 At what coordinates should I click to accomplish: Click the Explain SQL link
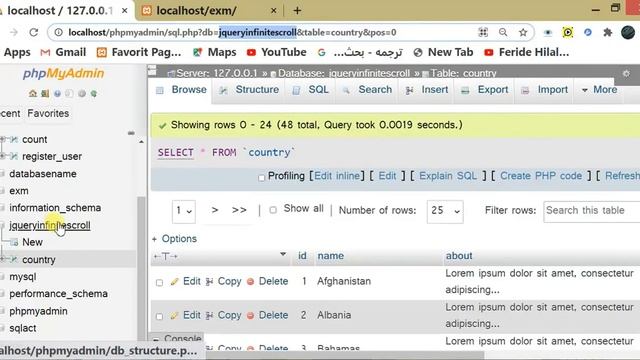pyautogui.click(x=448, y=176)
